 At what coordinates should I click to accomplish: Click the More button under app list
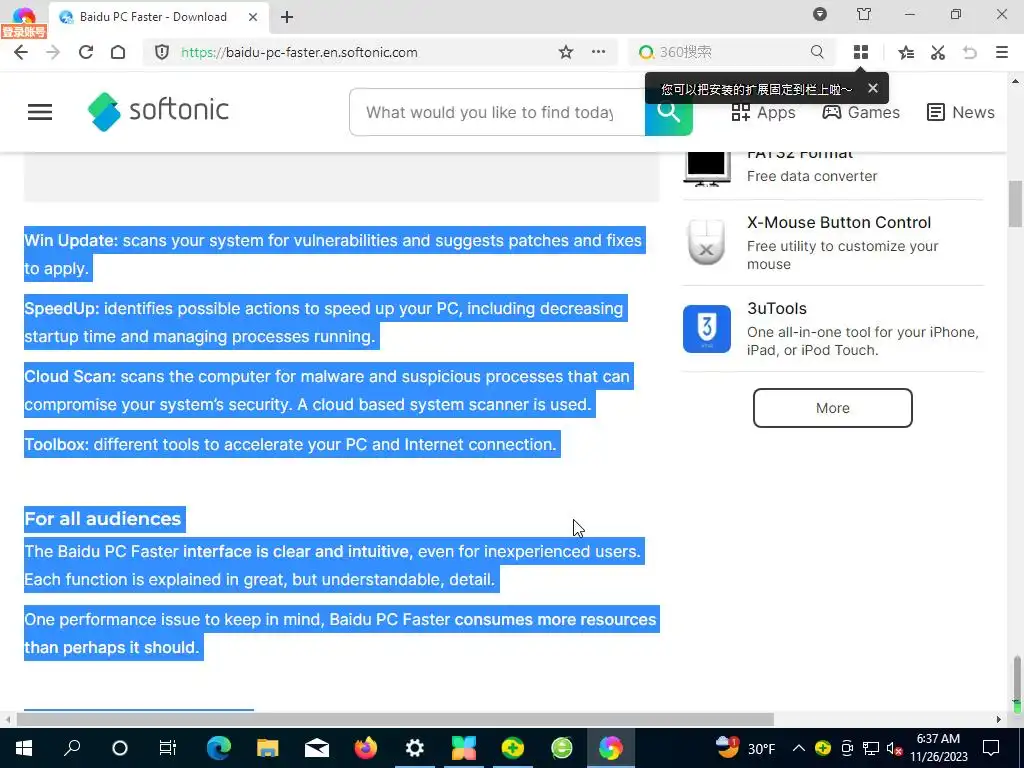pyautogui.click(x=833, y=408)
